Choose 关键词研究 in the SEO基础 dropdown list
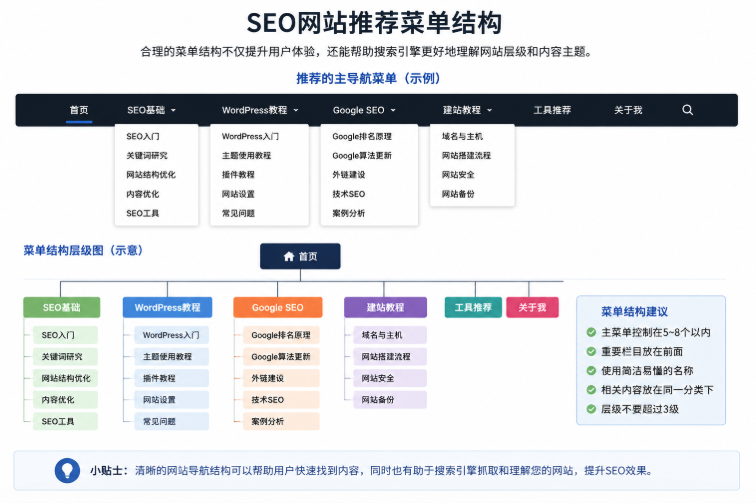Image resolution: width=756 pixels, height=503 pixels. [x=147, y=155]
